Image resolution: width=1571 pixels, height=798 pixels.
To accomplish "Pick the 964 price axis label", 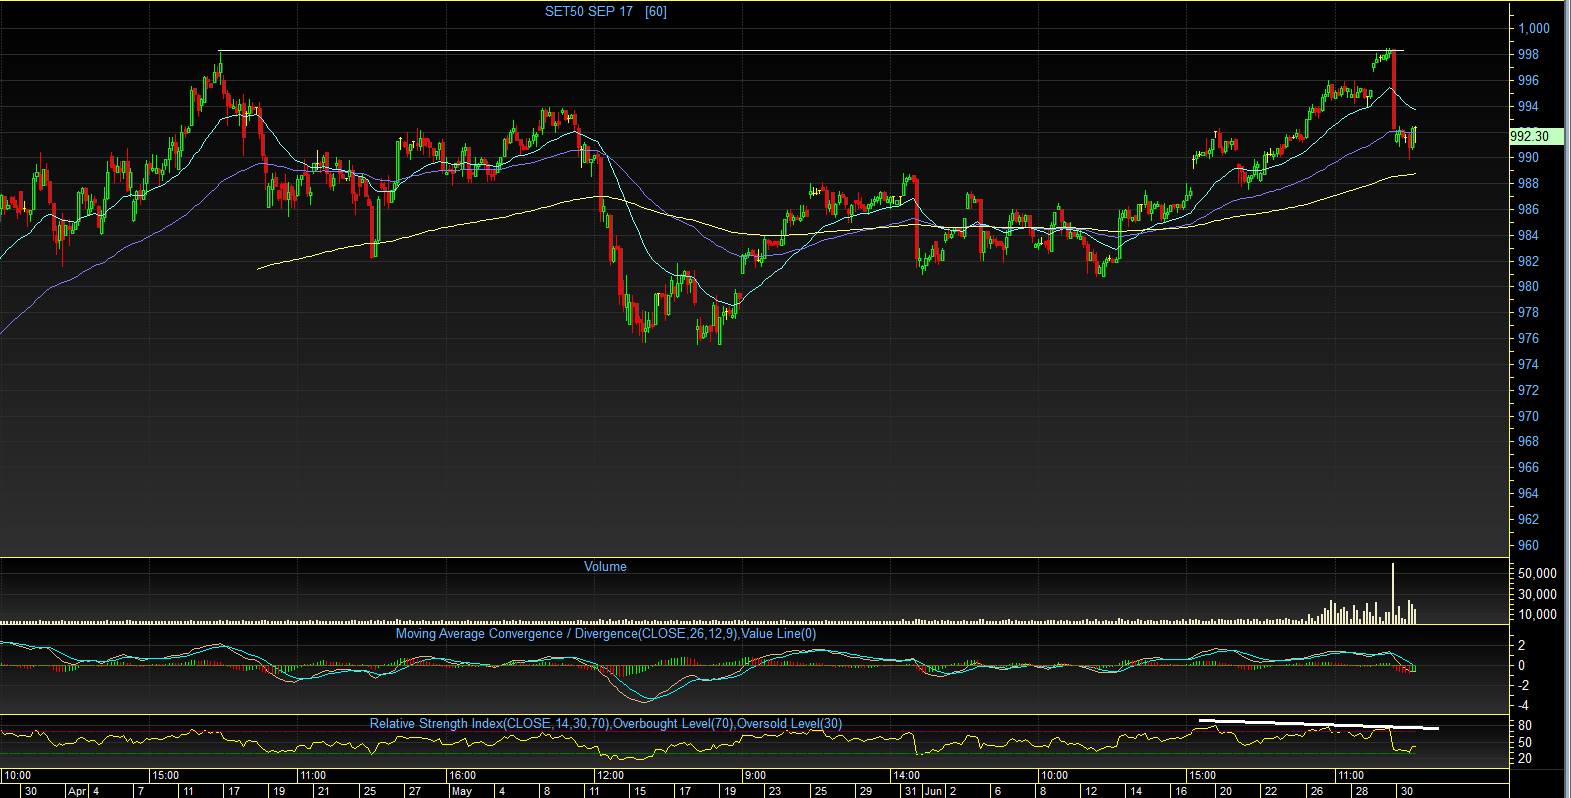I will tap(1528, 493).
